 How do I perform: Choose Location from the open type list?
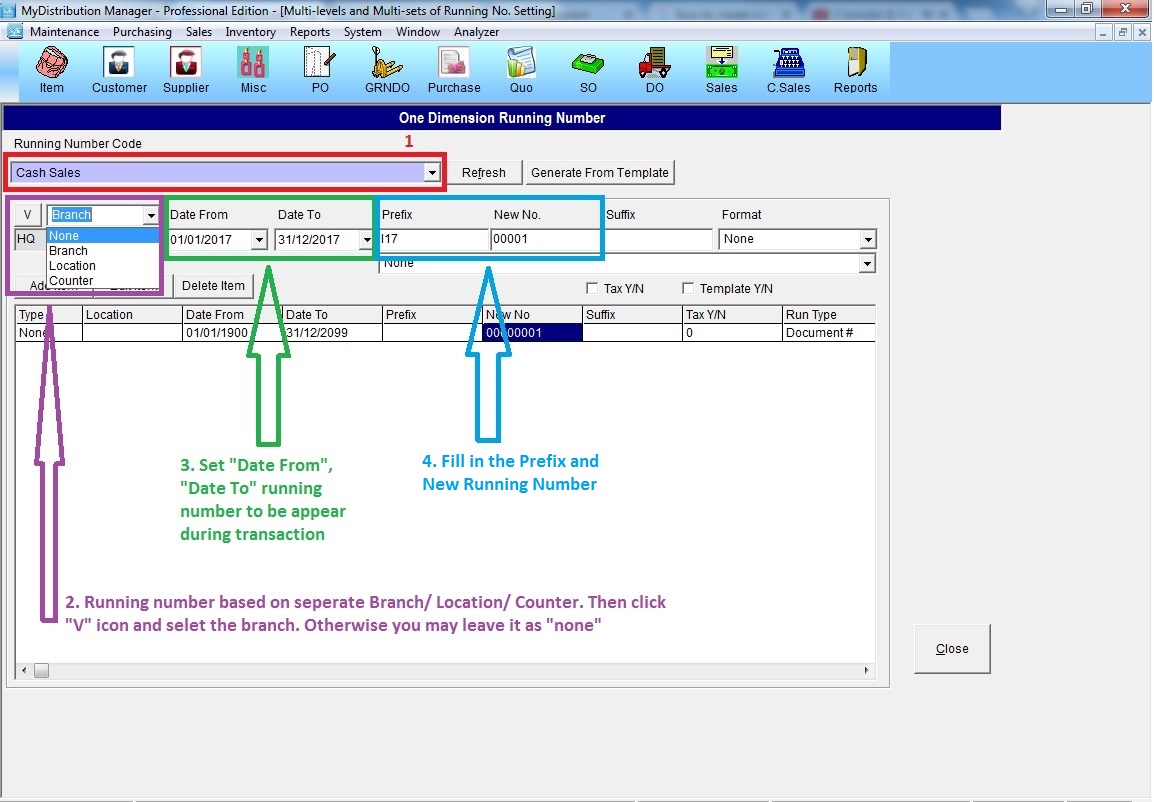pos(72,266)
